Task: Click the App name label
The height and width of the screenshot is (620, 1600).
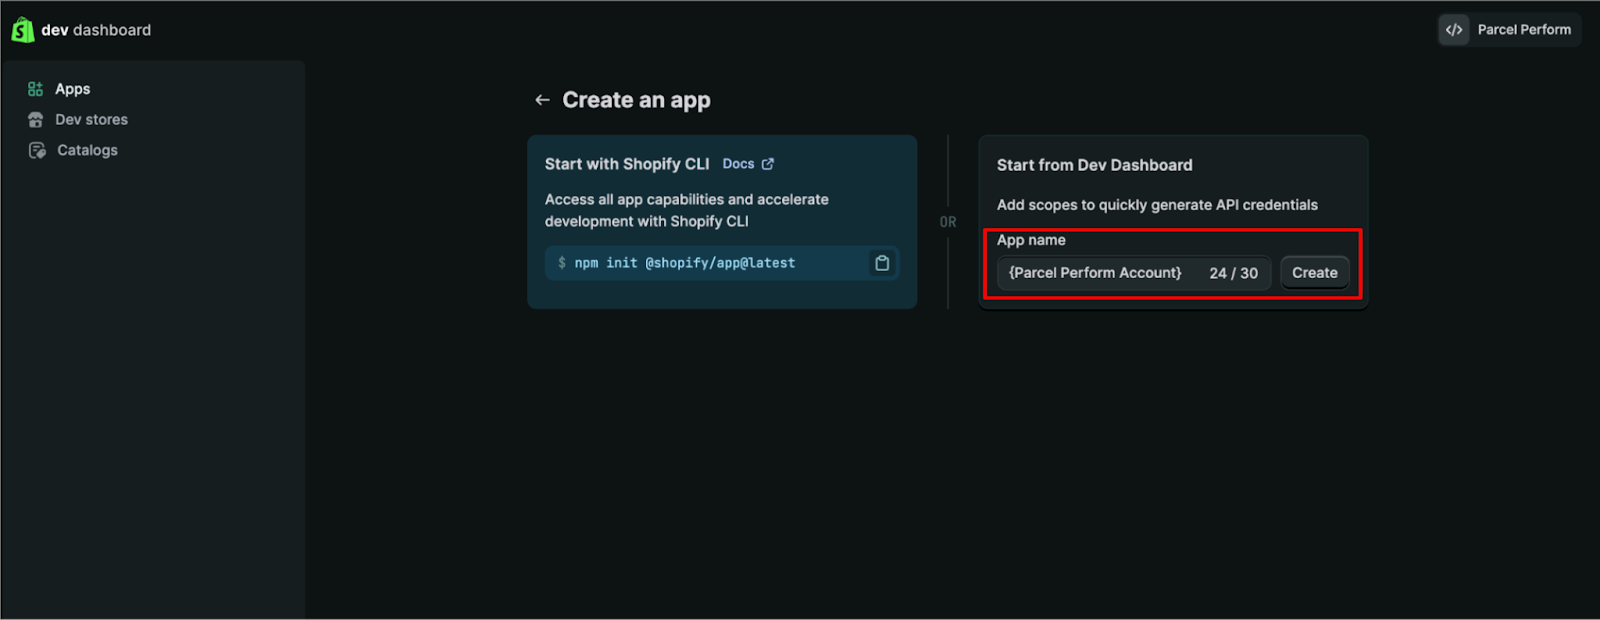Action: coord(1031,240)
